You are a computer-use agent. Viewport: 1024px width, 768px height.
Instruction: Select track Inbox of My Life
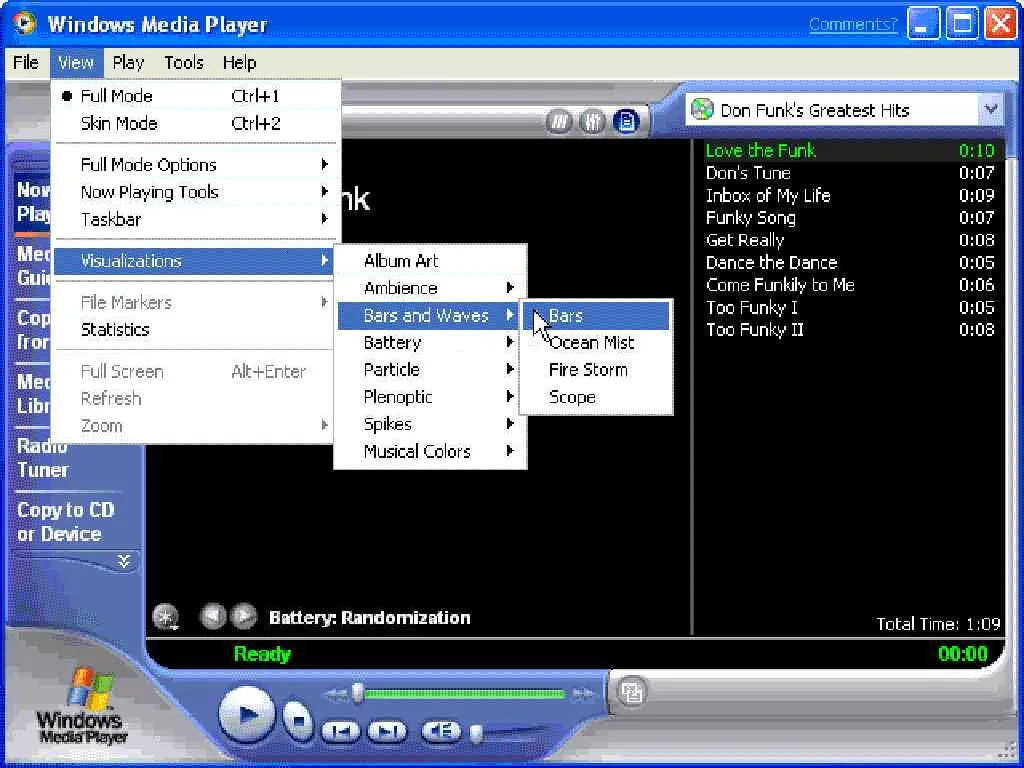(x=849, y=195)
